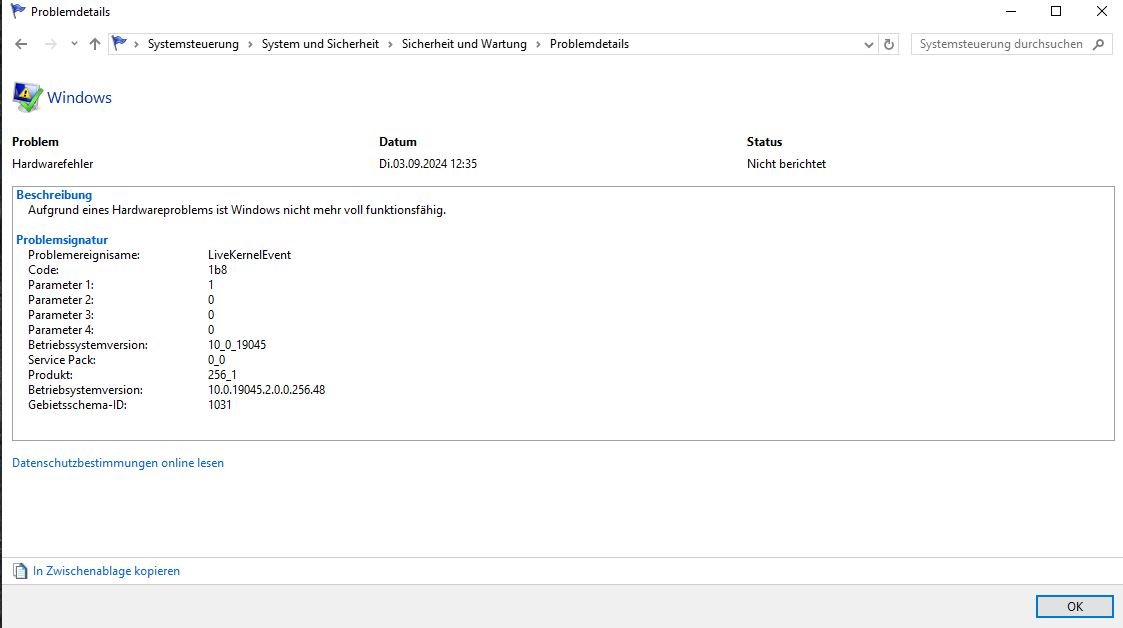Click the Windows problem report icon
Screen dimensions: 1123x628
[27, 97]
